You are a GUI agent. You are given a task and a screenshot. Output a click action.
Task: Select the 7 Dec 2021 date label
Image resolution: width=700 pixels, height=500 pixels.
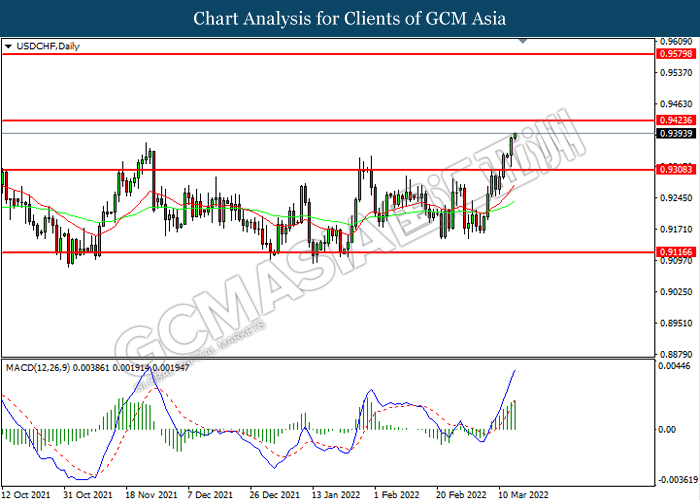[x=210, y=495]
